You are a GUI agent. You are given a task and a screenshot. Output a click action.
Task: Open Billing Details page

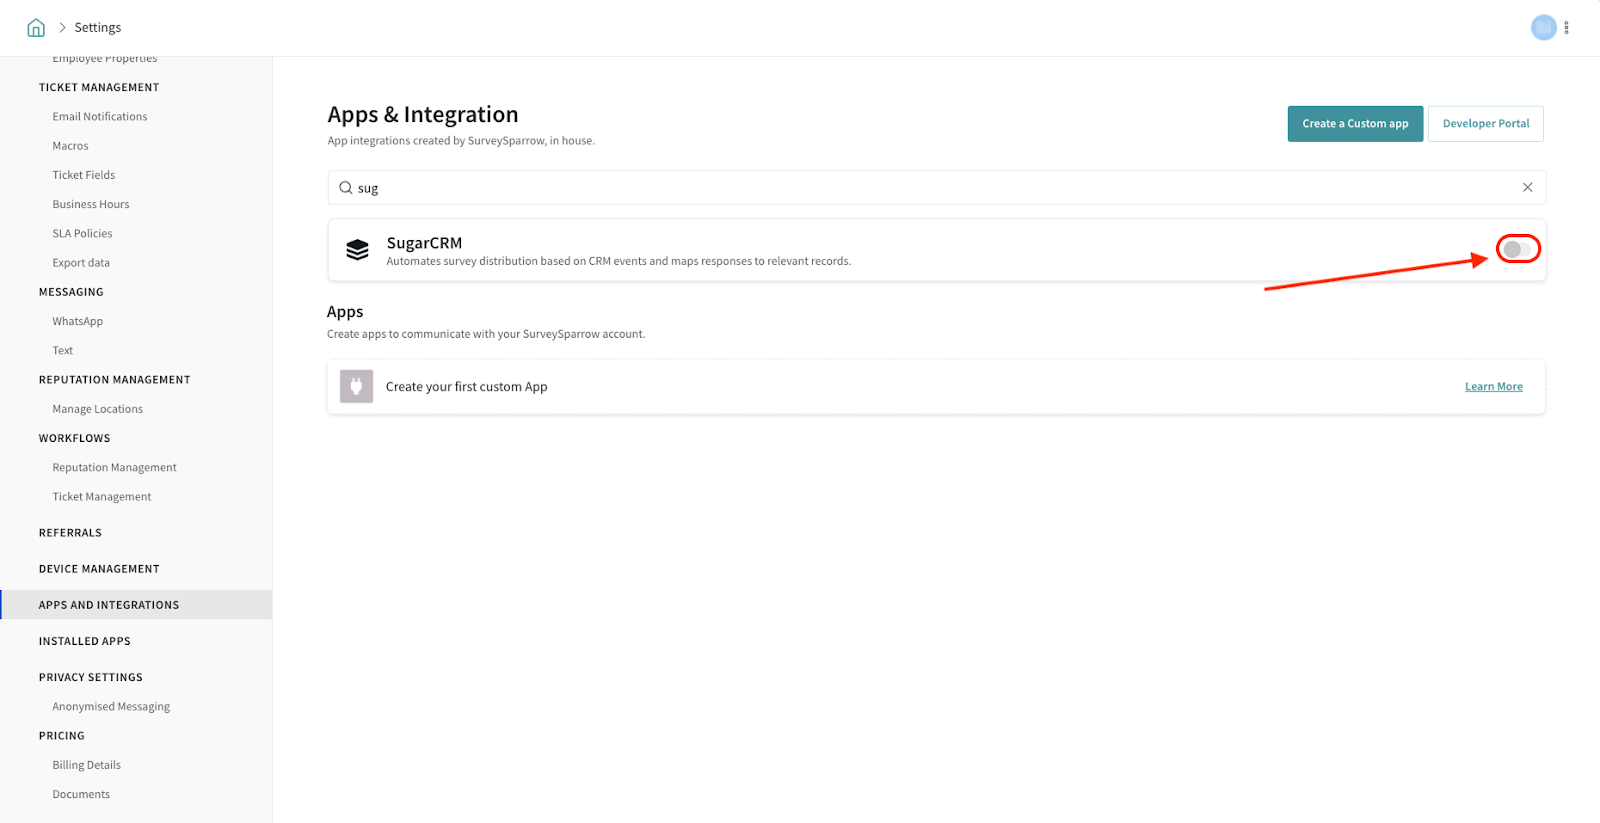click(87, 765)
